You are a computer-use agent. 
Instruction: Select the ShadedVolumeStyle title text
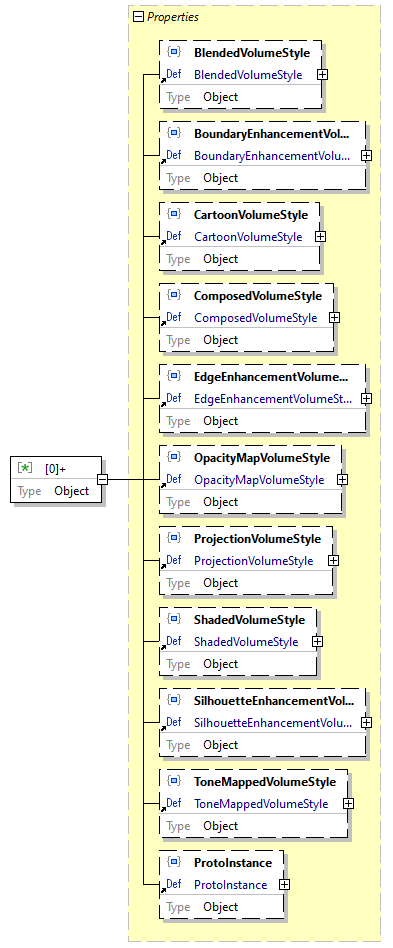(250, 620)
